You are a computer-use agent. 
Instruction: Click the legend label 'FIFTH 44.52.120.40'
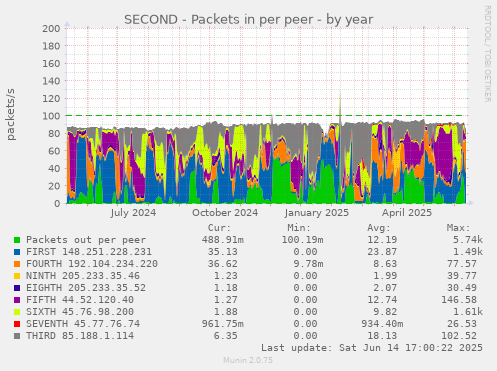point(80,300)
